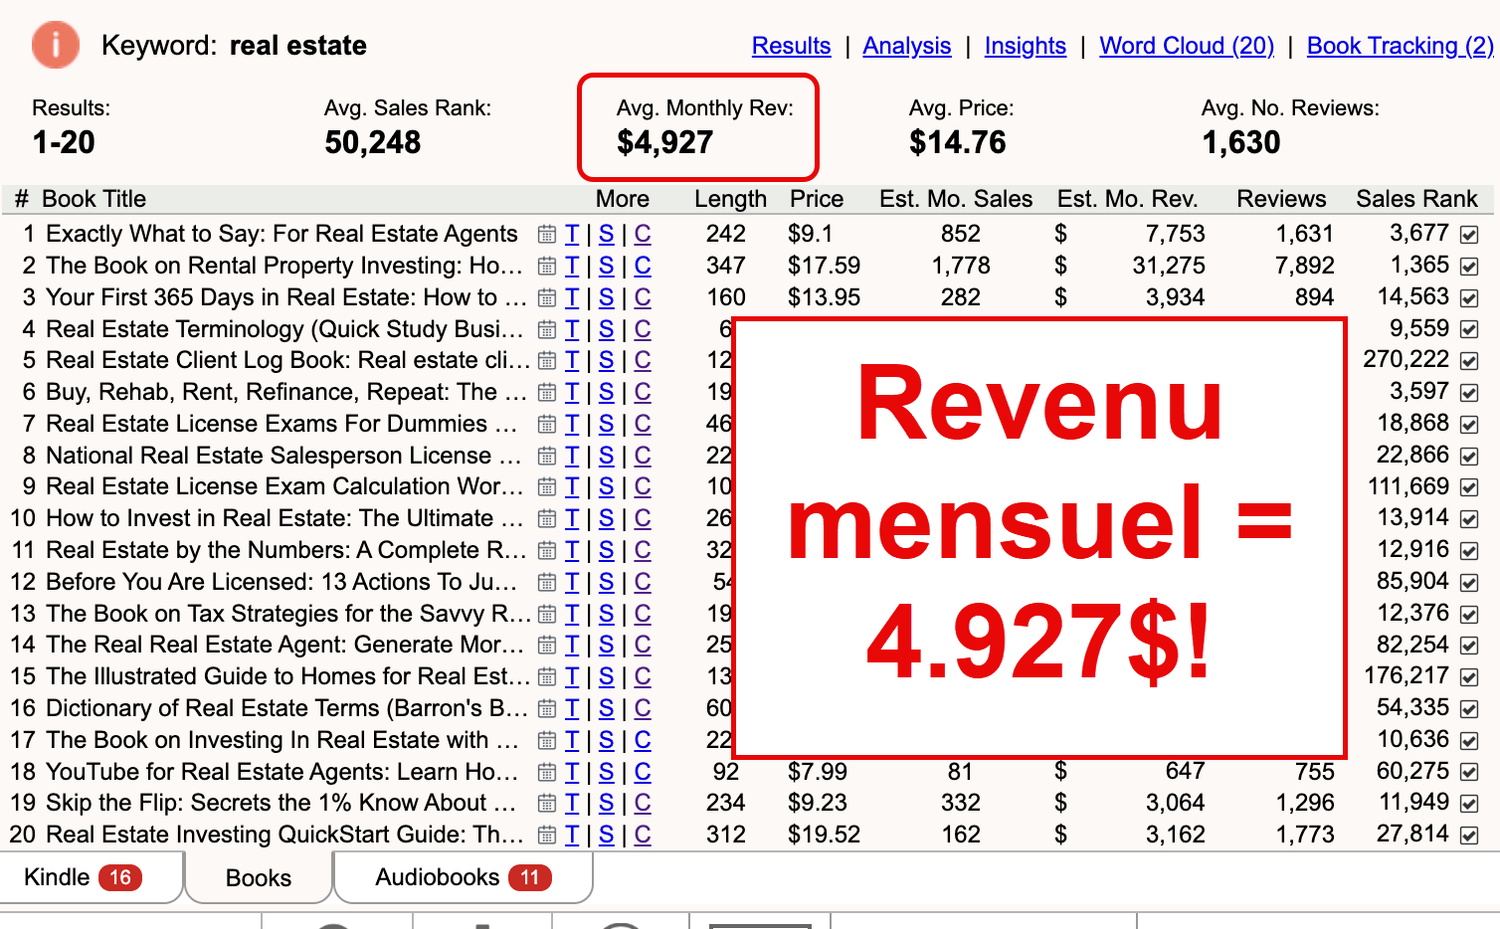
Task: Uncheck the checkbox beside sales rank 27,814
Action: click(1469, 836)
